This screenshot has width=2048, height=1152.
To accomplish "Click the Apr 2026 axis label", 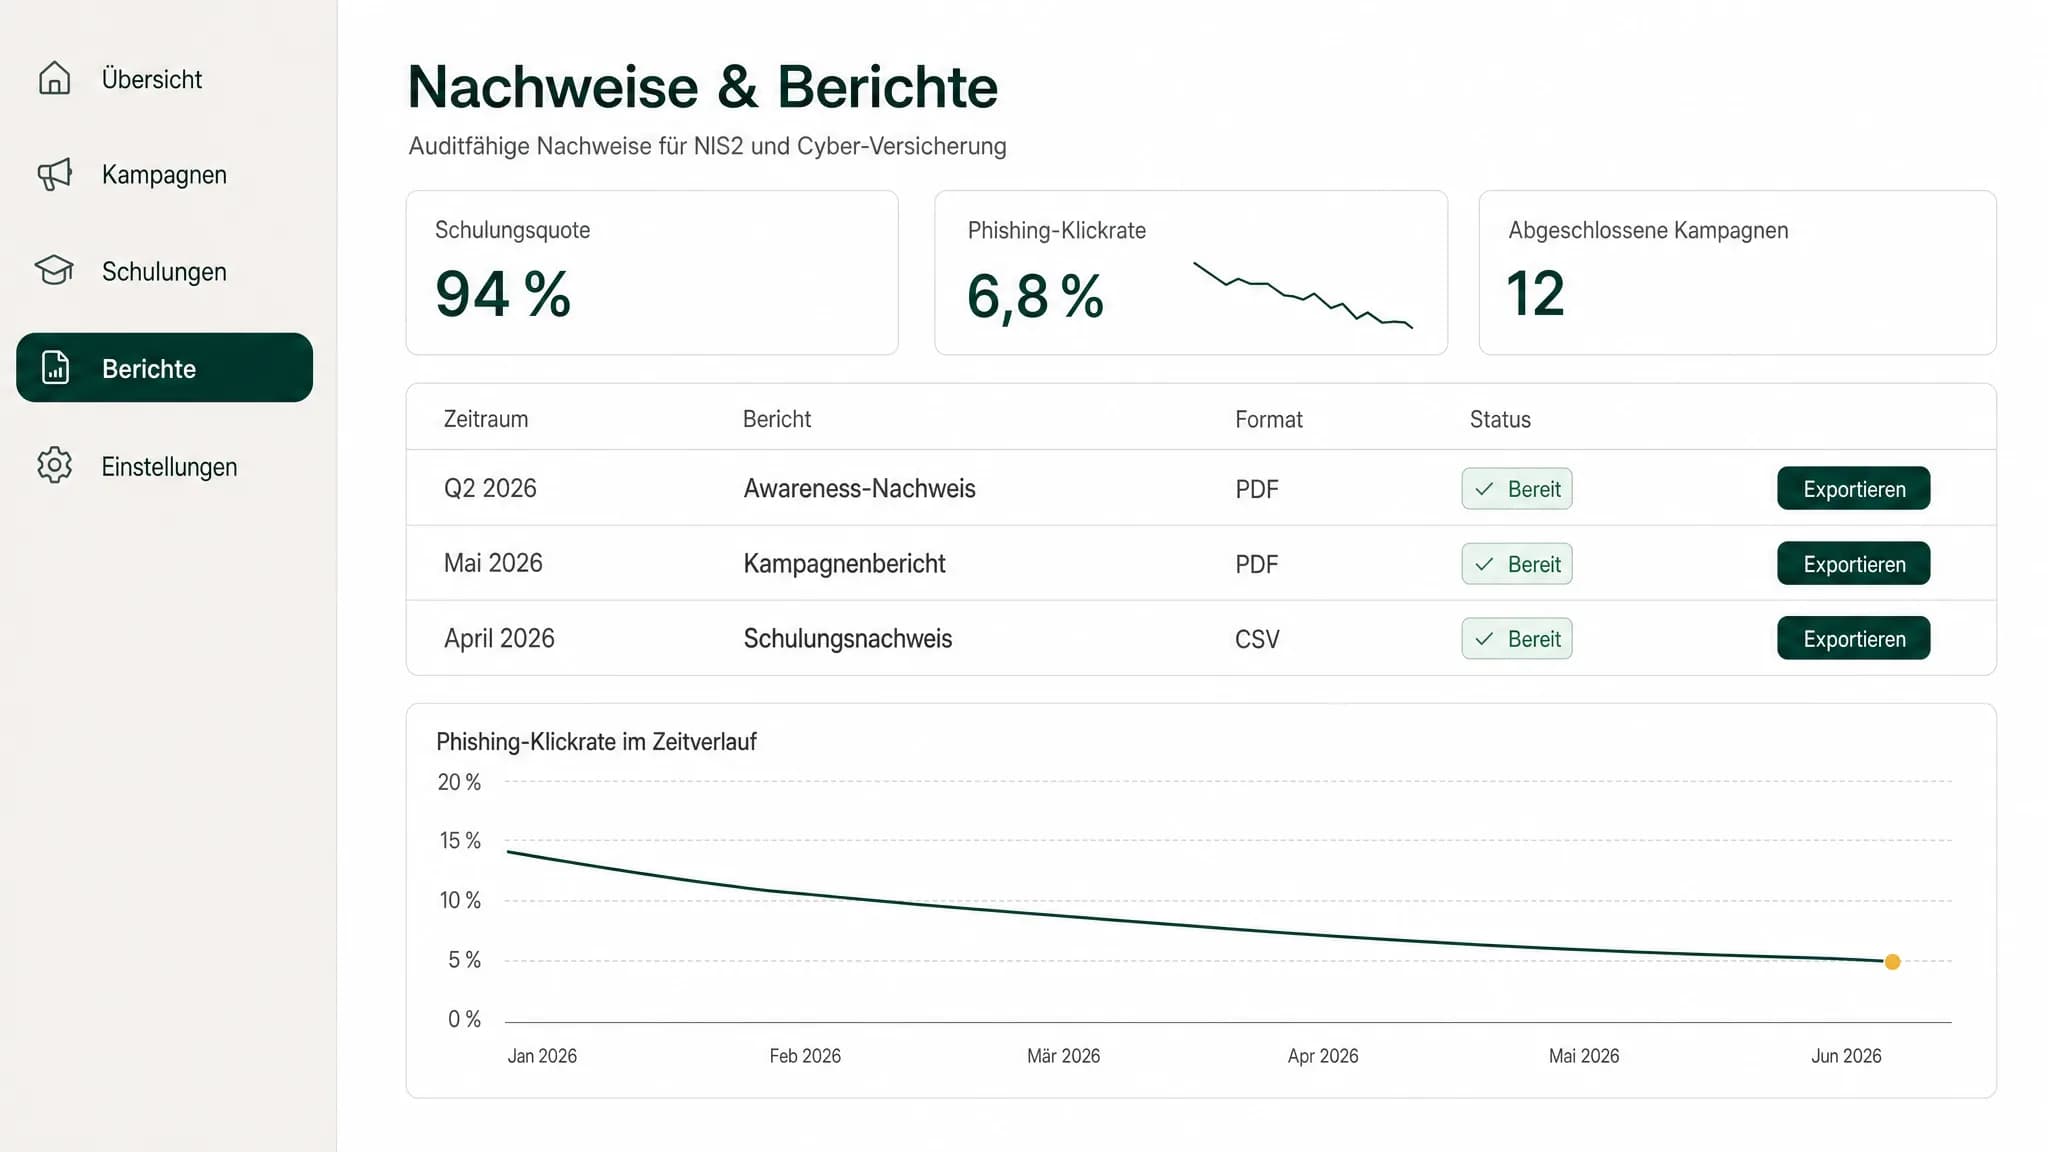I will click(1323, 1056).
